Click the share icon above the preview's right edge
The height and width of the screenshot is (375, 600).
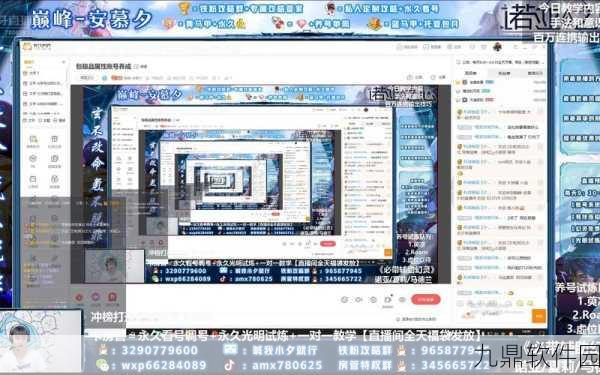point(410,77)
